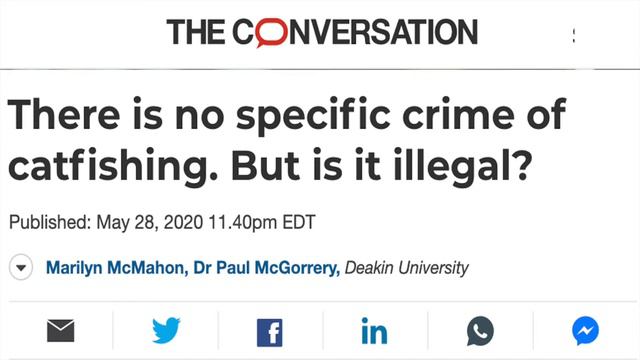
Task: Click the headline about catfishing crime
Action: point(287,141)
